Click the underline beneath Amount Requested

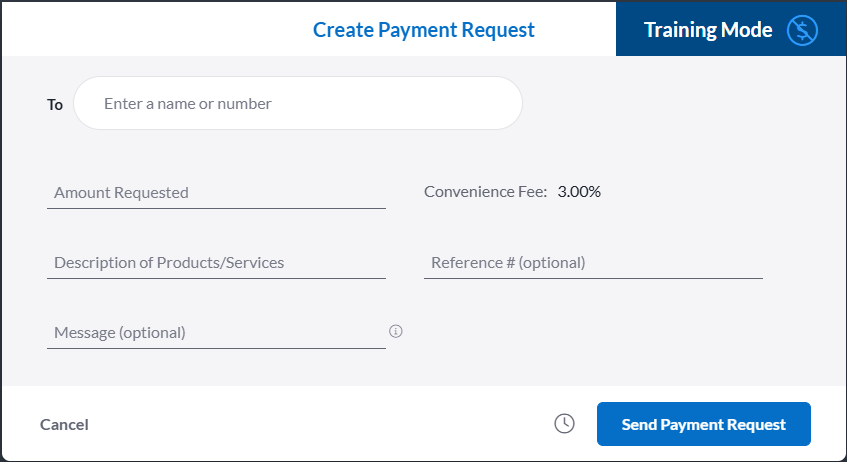[x=216, y=208]
